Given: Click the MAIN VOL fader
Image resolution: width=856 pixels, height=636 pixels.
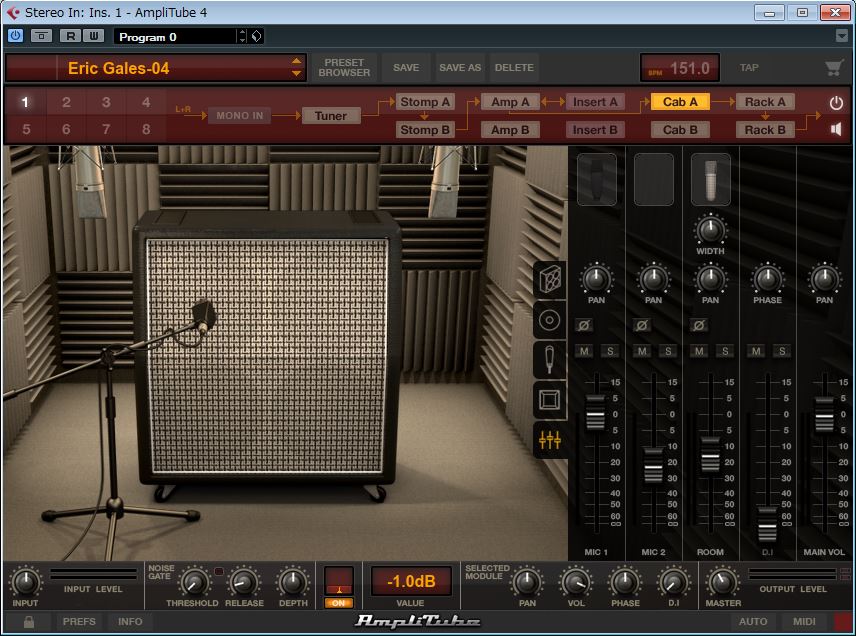Looking at the screenshot, I should tap(824, 412).
